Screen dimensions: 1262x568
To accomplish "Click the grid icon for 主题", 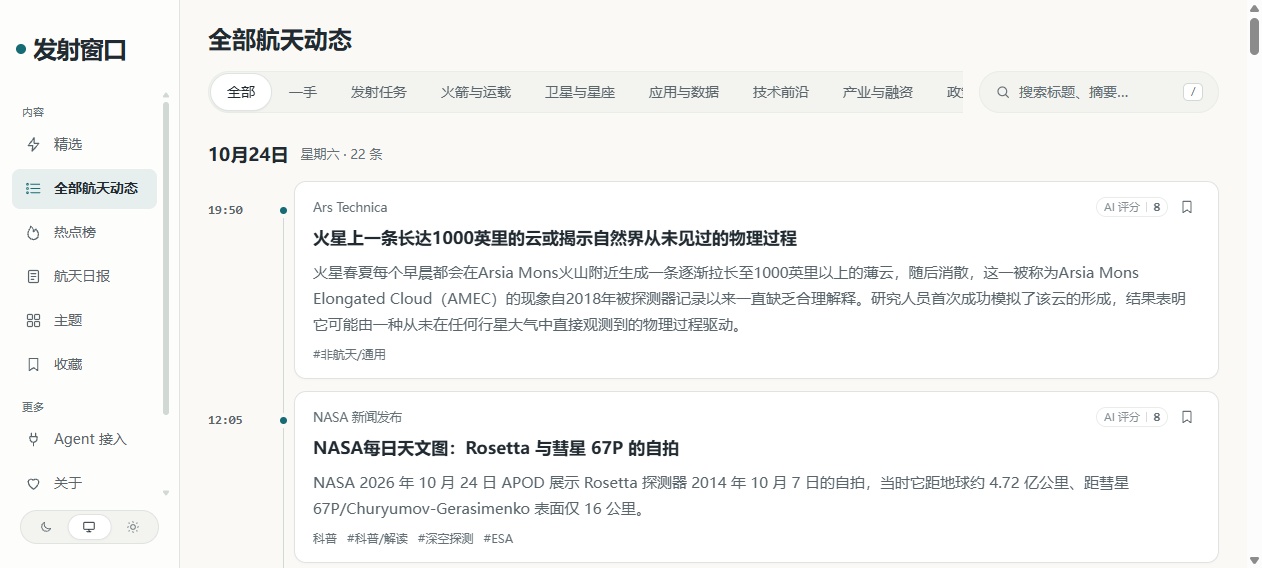I will point(33,320).
